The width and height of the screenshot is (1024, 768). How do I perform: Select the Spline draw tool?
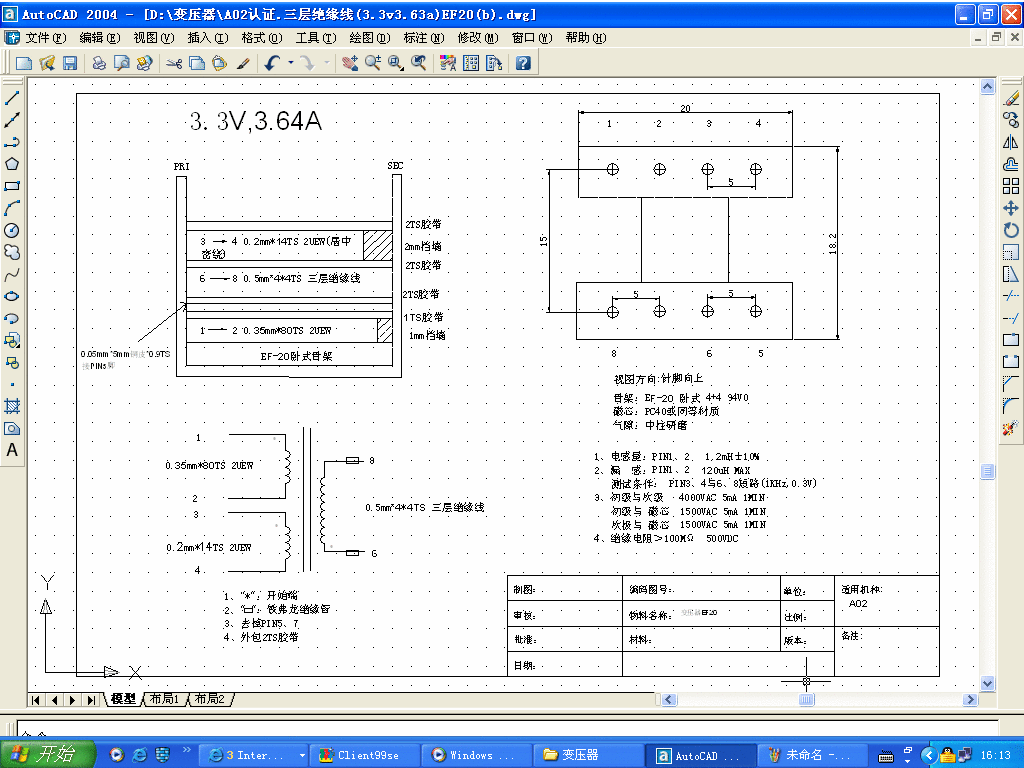point(12,274)
